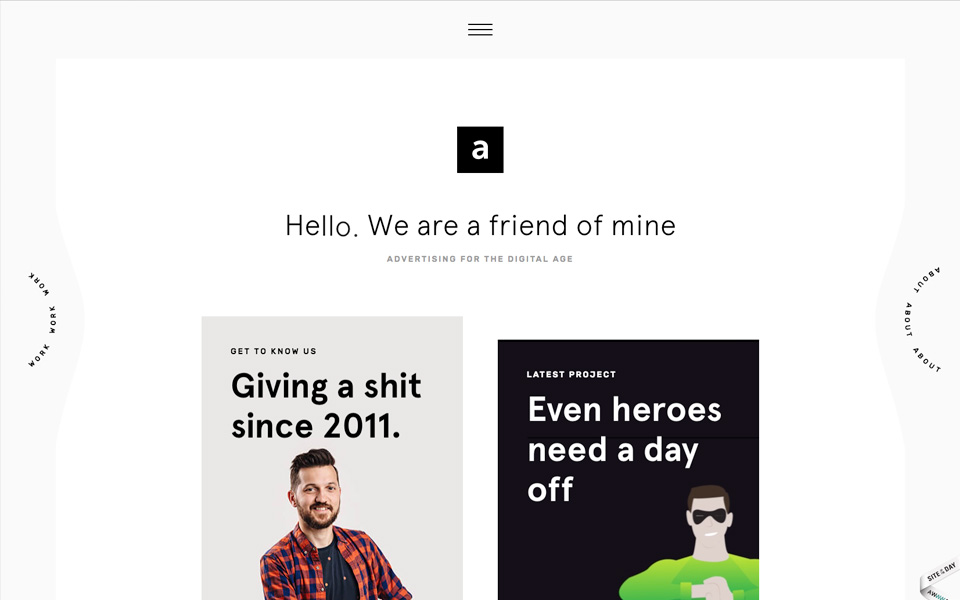Click the masked hero illustration
The image size is (960, 600).
click(x=691, y=542)
